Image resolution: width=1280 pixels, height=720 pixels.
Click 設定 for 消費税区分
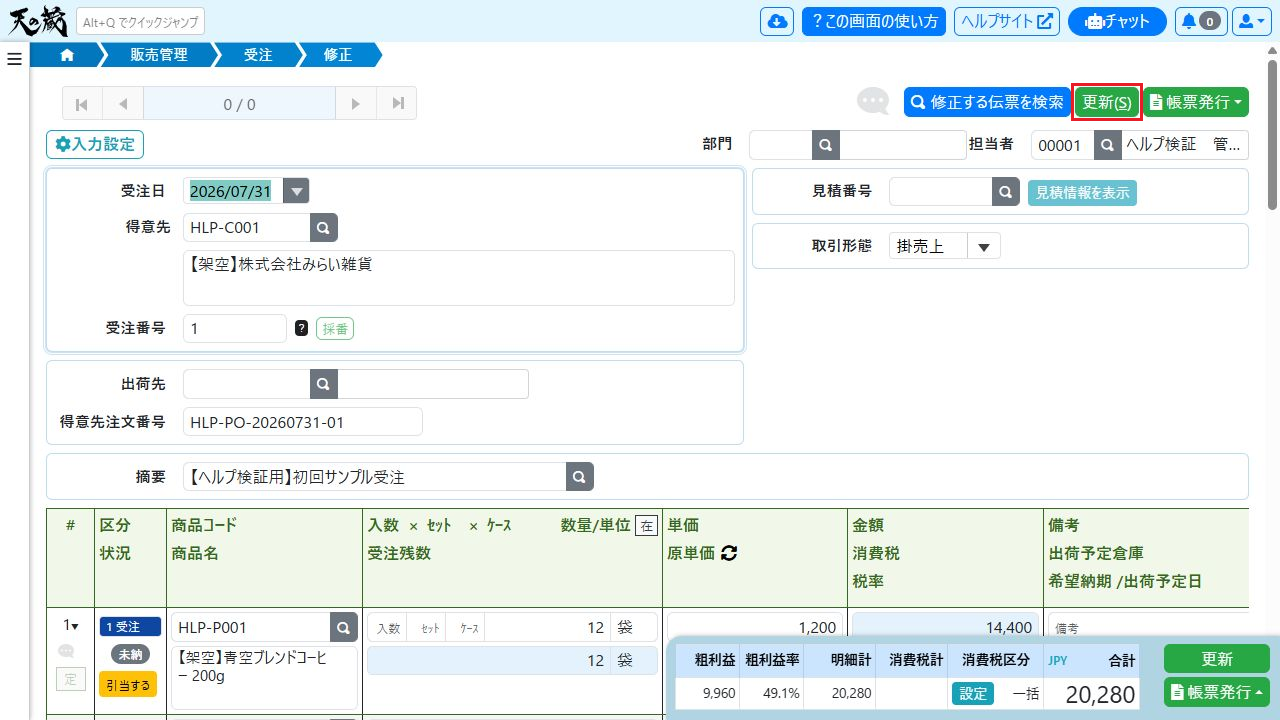[973, 694]
